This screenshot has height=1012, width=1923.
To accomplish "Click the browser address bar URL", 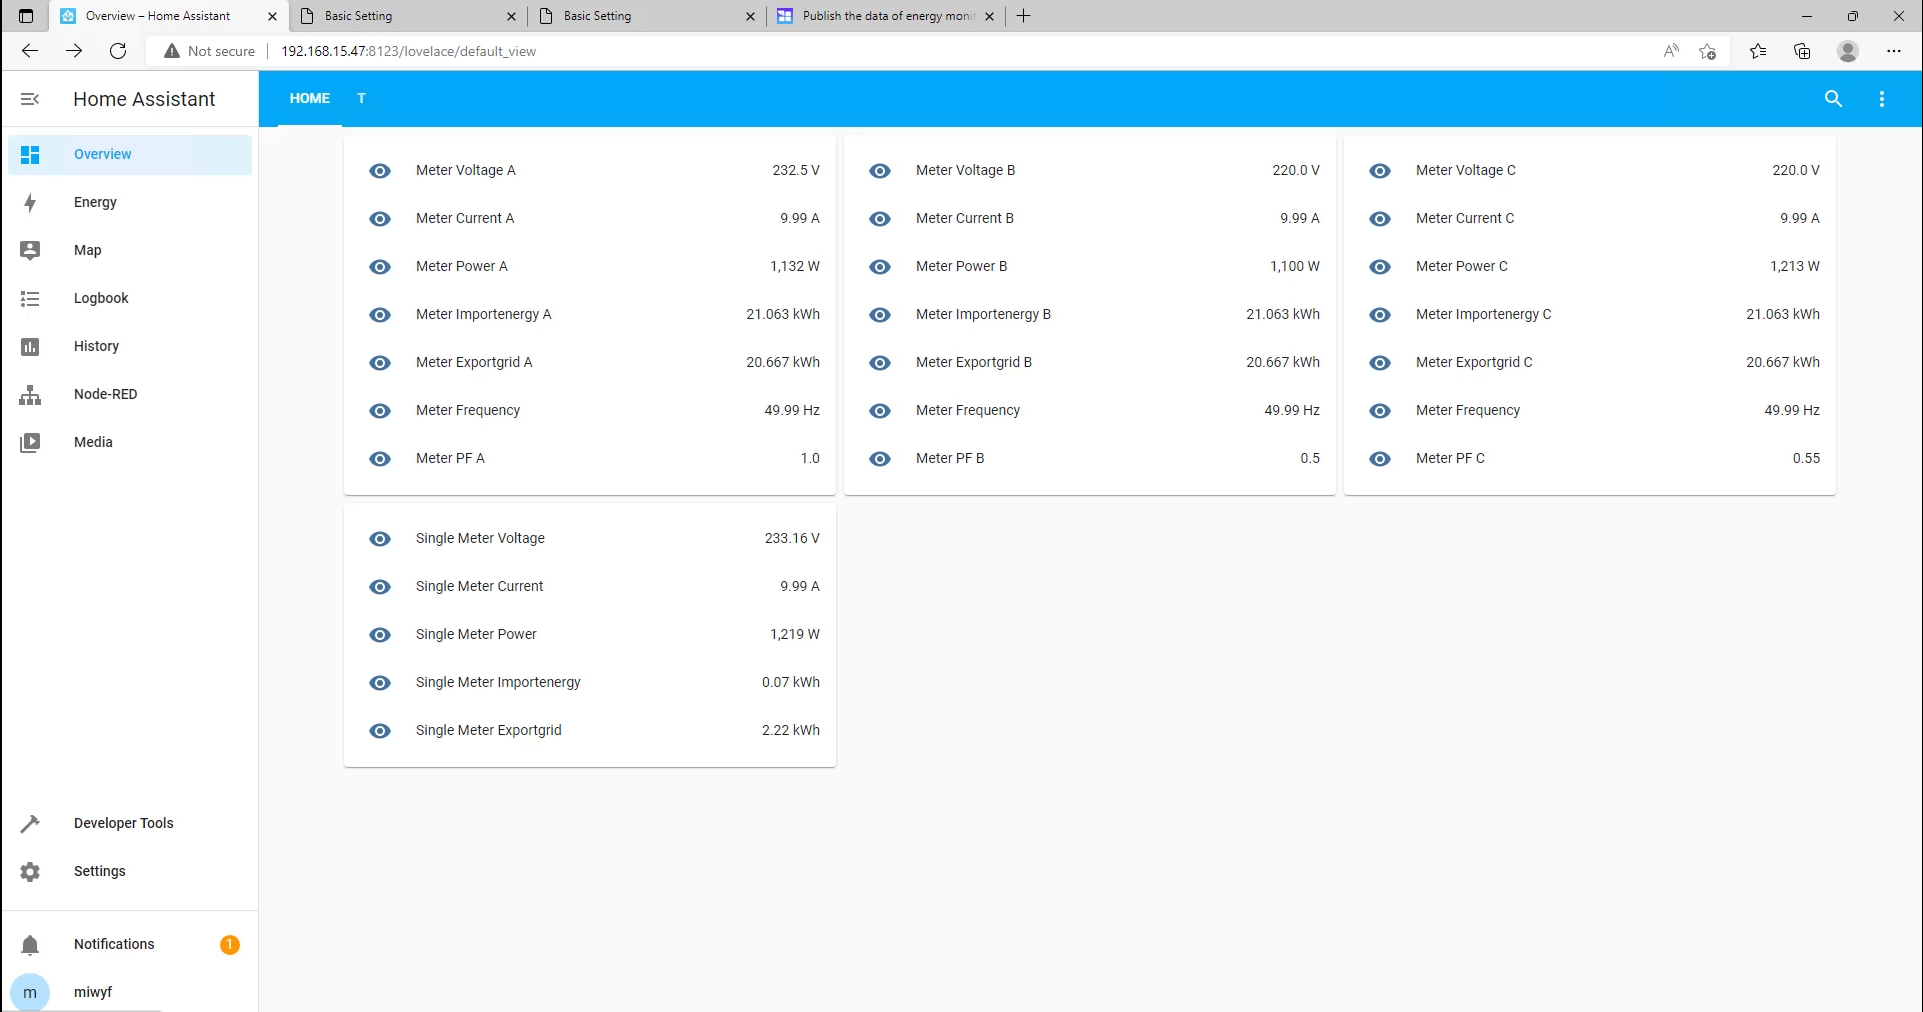I will [x=408, y=51].
